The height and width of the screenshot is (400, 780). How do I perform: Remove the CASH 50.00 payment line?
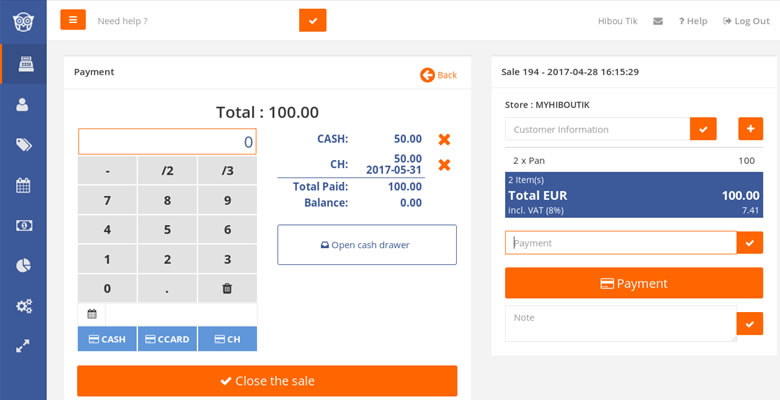444,139
